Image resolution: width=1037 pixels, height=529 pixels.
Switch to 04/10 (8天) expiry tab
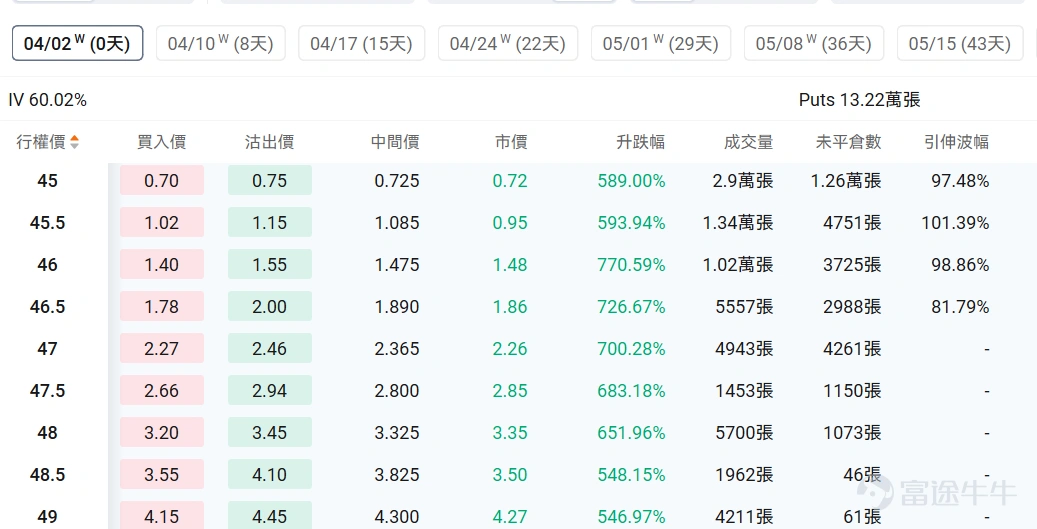[221, 44]
